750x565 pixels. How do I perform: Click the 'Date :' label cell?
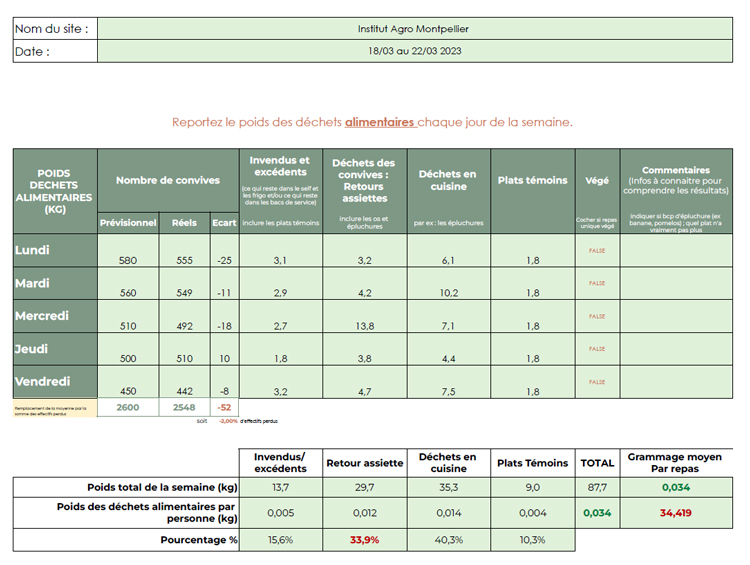point(55,51)
